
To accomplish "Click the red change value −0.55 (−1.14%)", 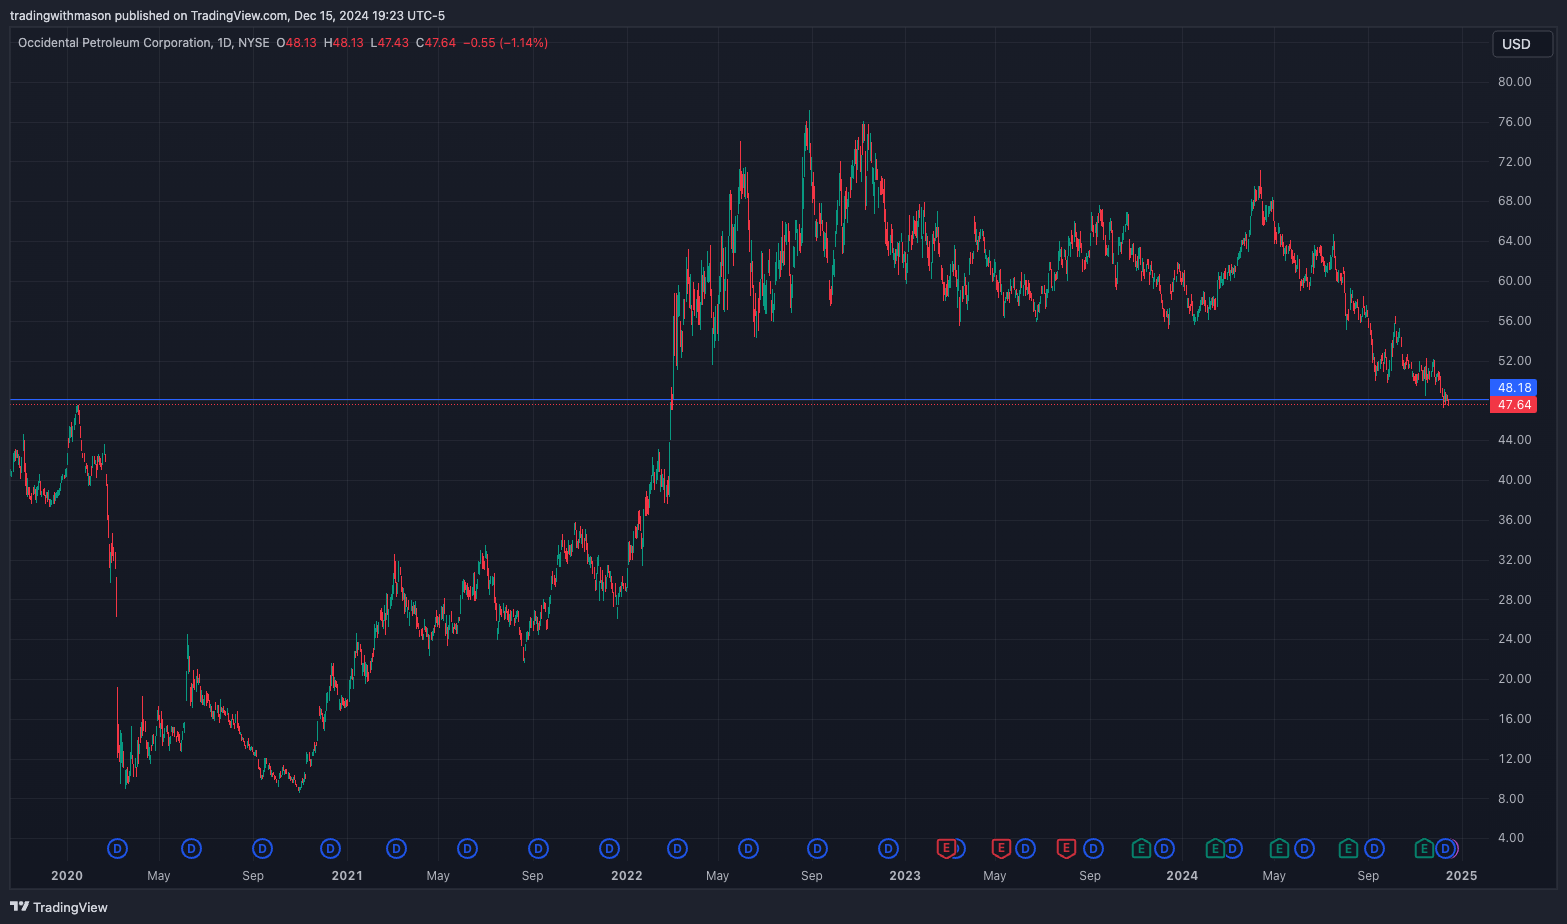I will pyautogui.click(x=505, y=43).
